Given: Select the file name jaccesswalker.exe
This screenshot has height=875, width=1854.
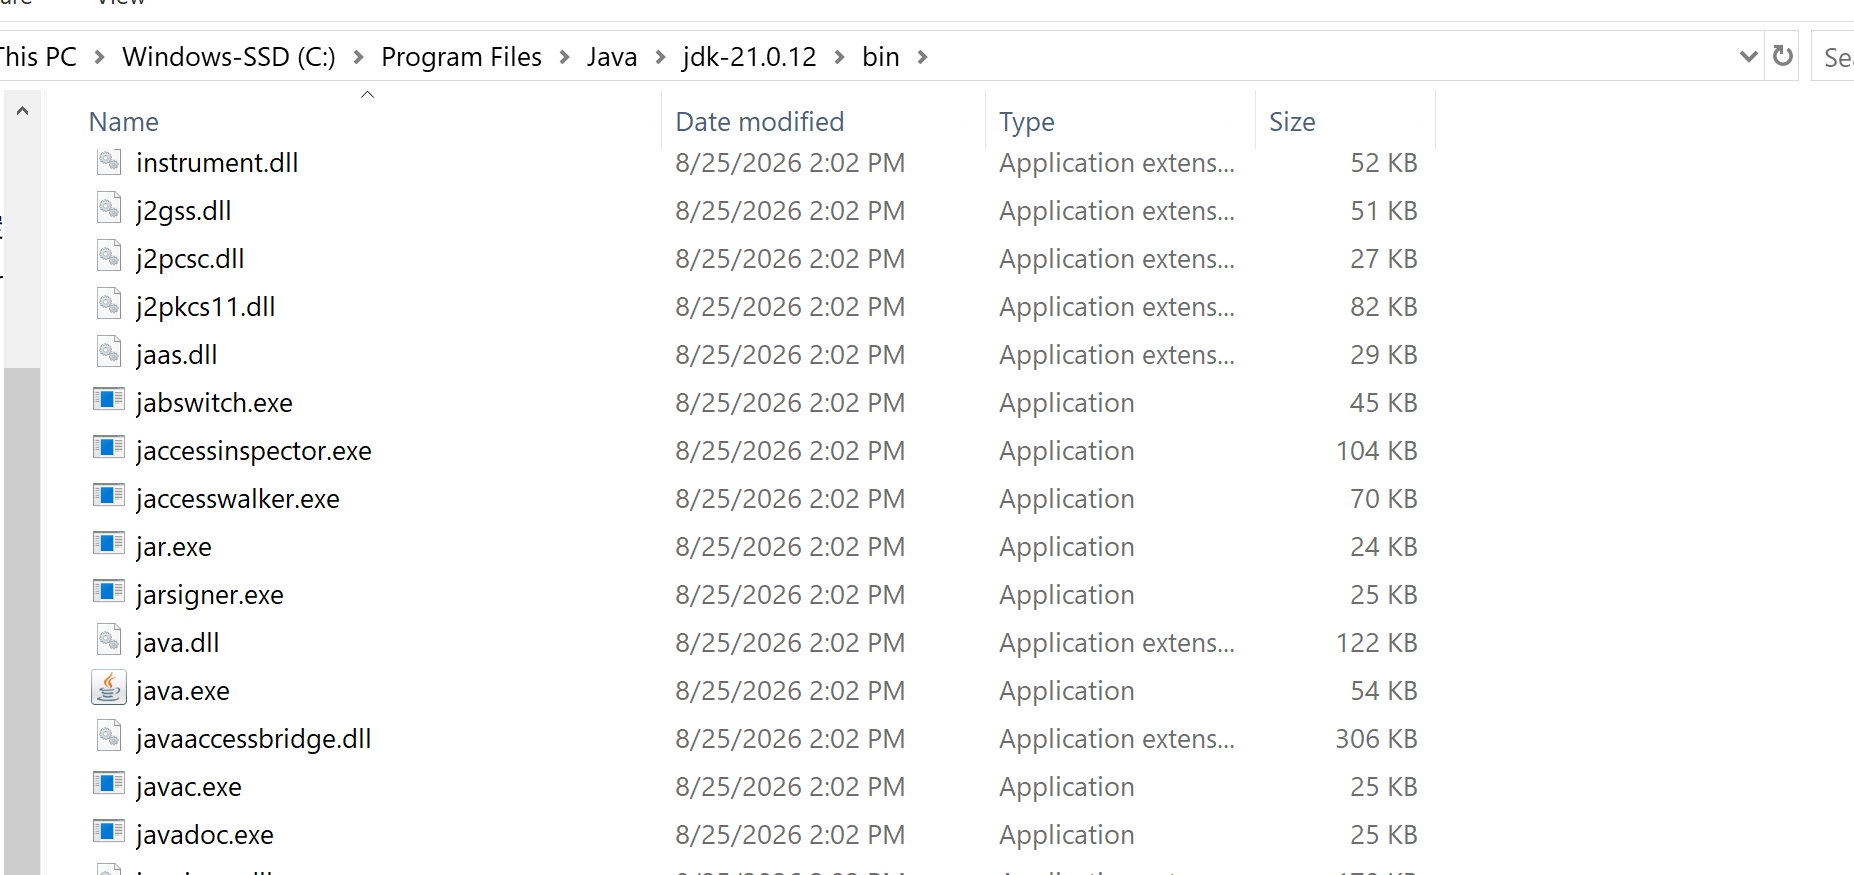Looking at the screenshot, I should tap(238, 499).
